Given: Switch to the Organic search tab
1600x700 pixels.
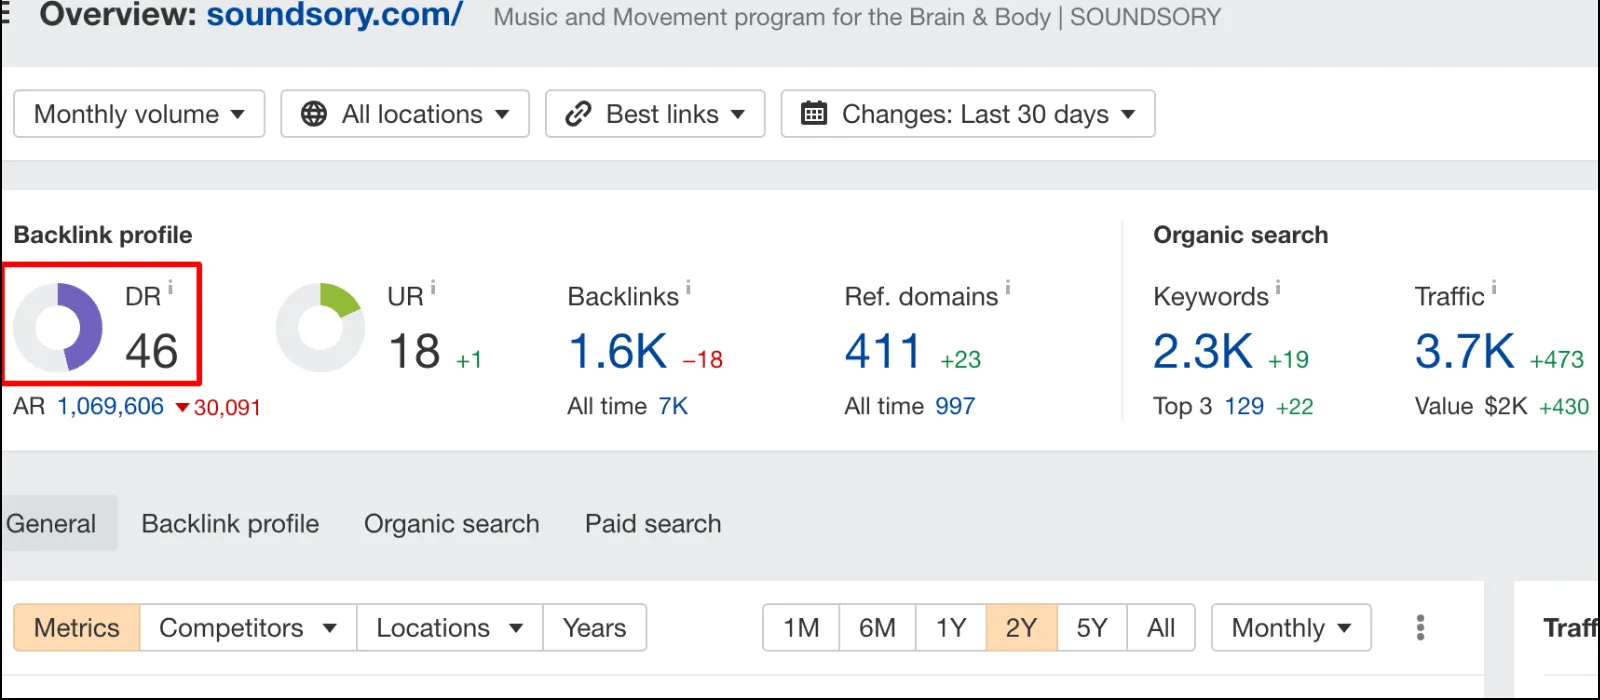Looking at the screenshot, I should tap(452, 523).
